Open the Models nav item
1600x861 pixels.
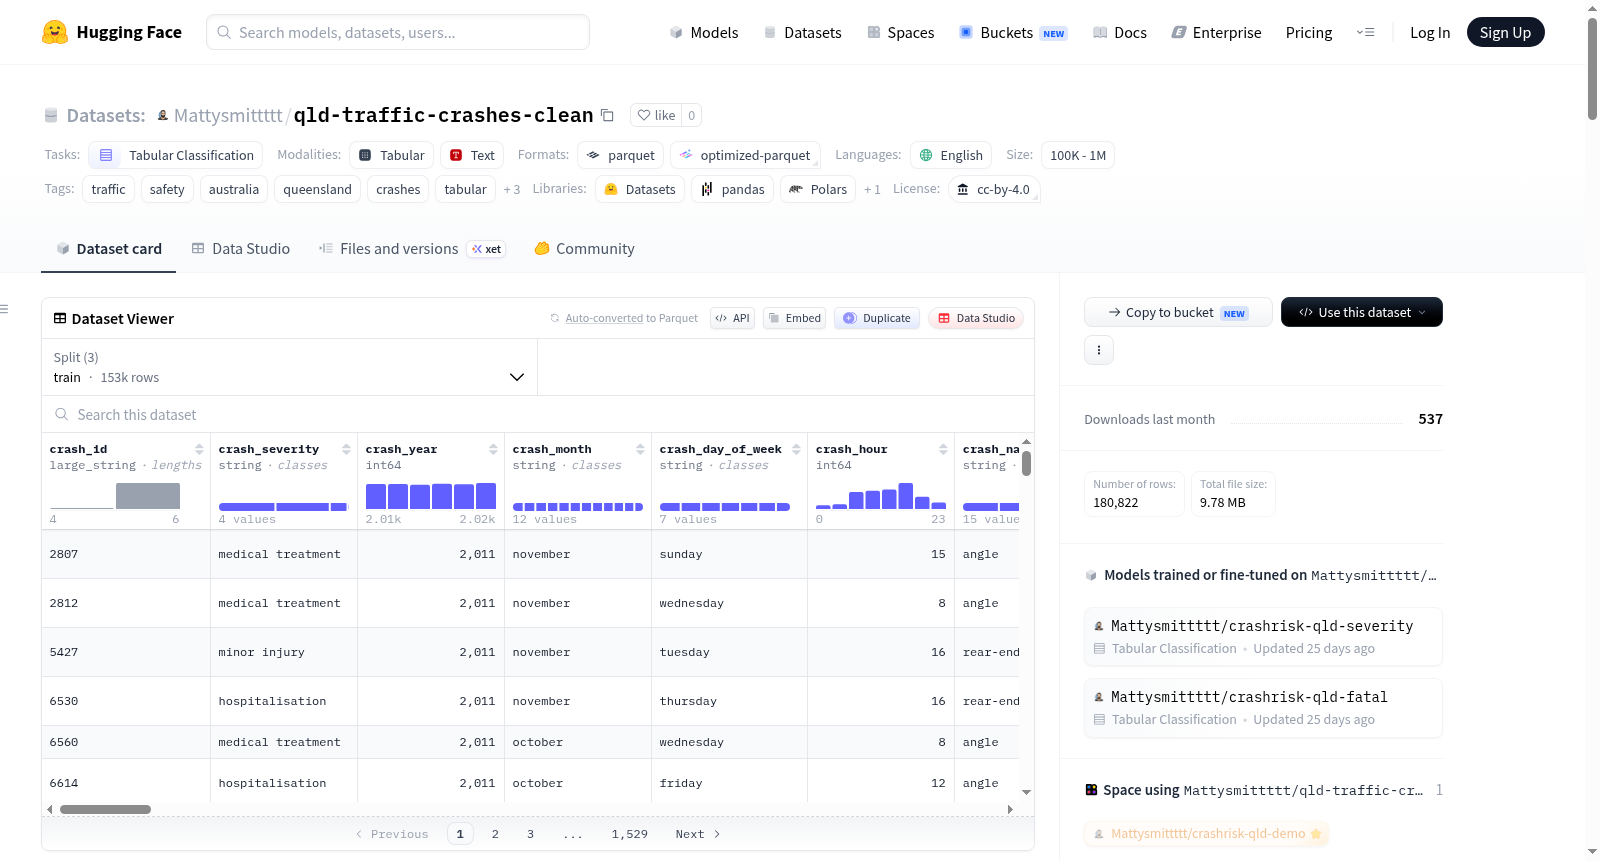pos(704,32)
